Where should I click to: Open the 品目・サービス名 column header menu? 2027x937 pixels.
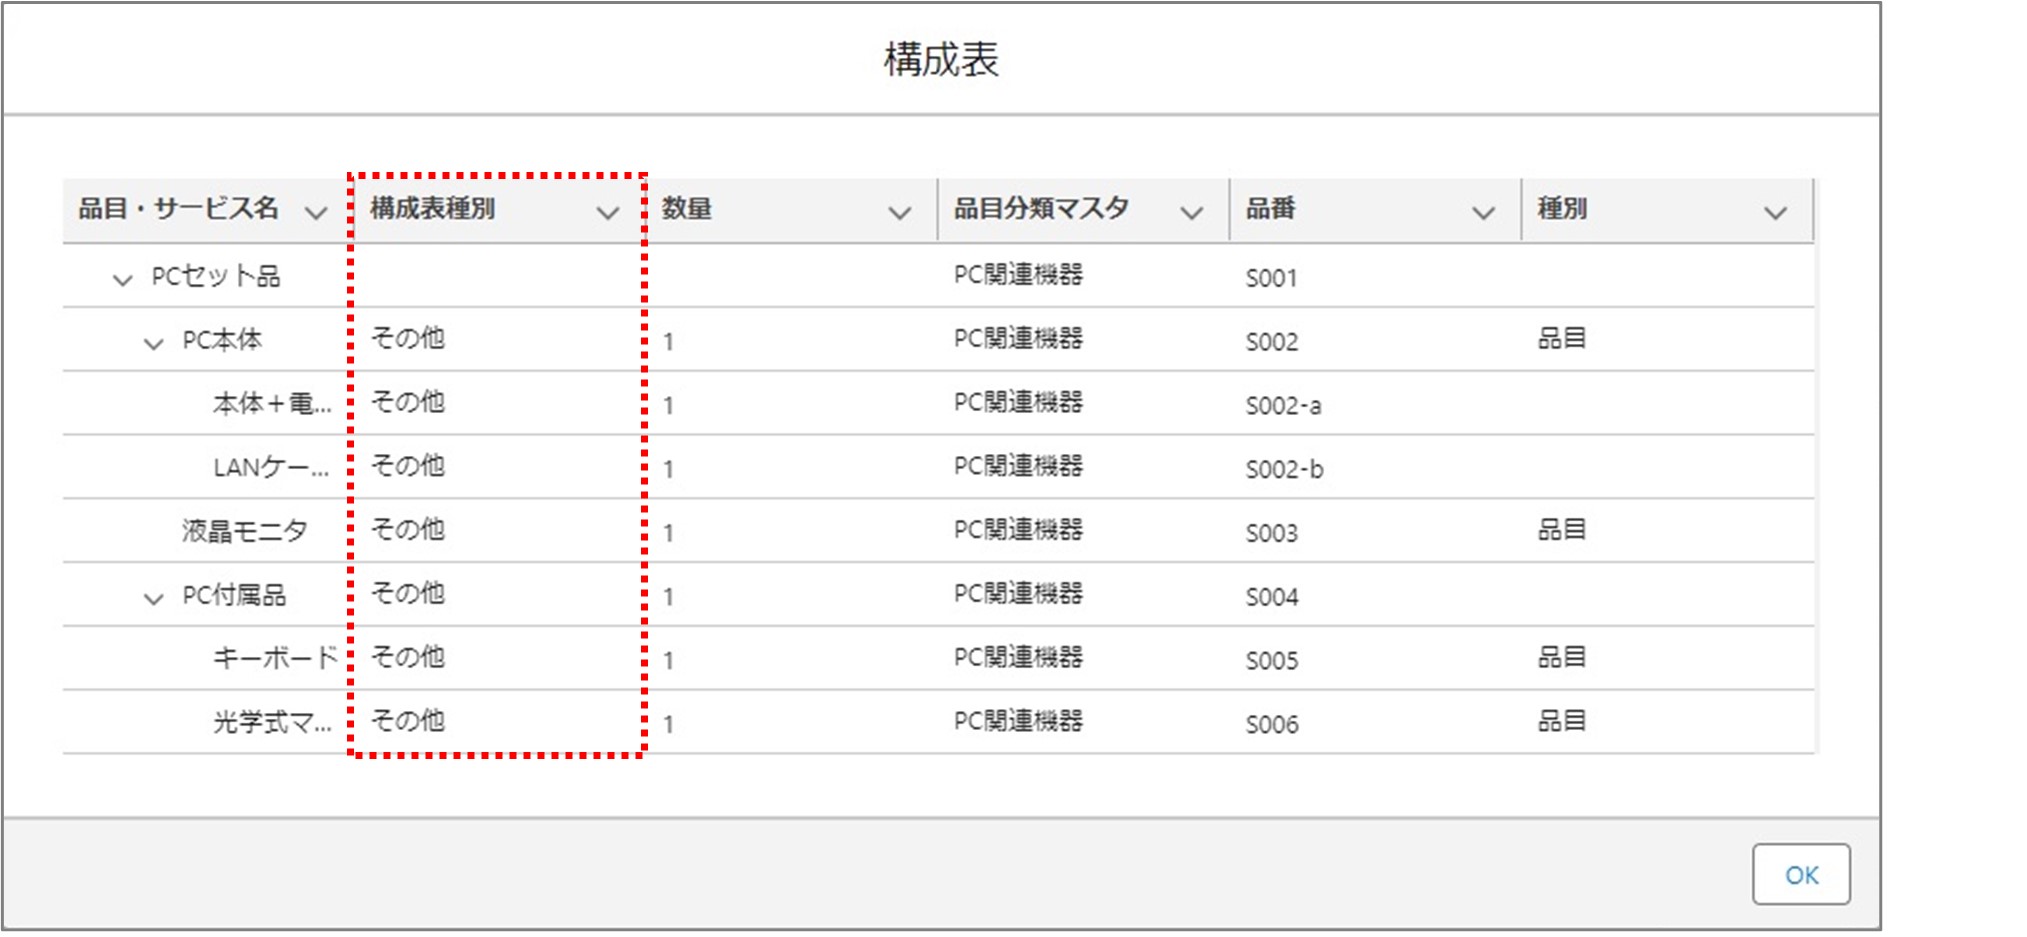316,212
